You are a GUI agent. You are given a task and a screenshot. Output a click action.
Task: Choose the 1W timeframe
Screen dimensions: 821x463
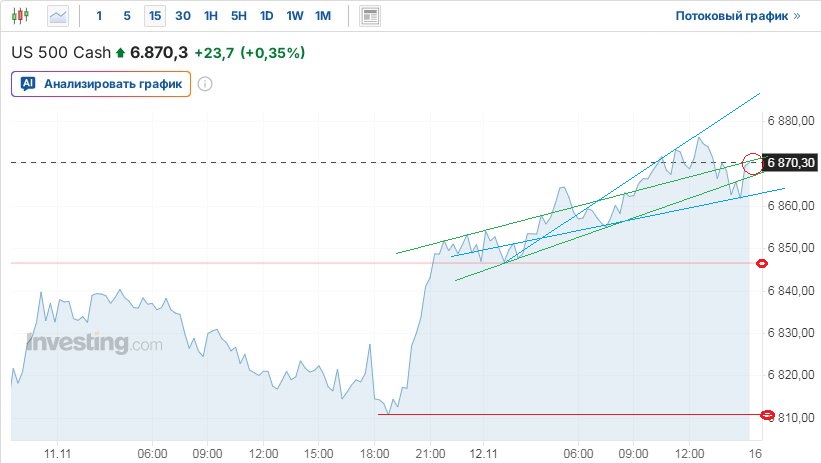294,16
